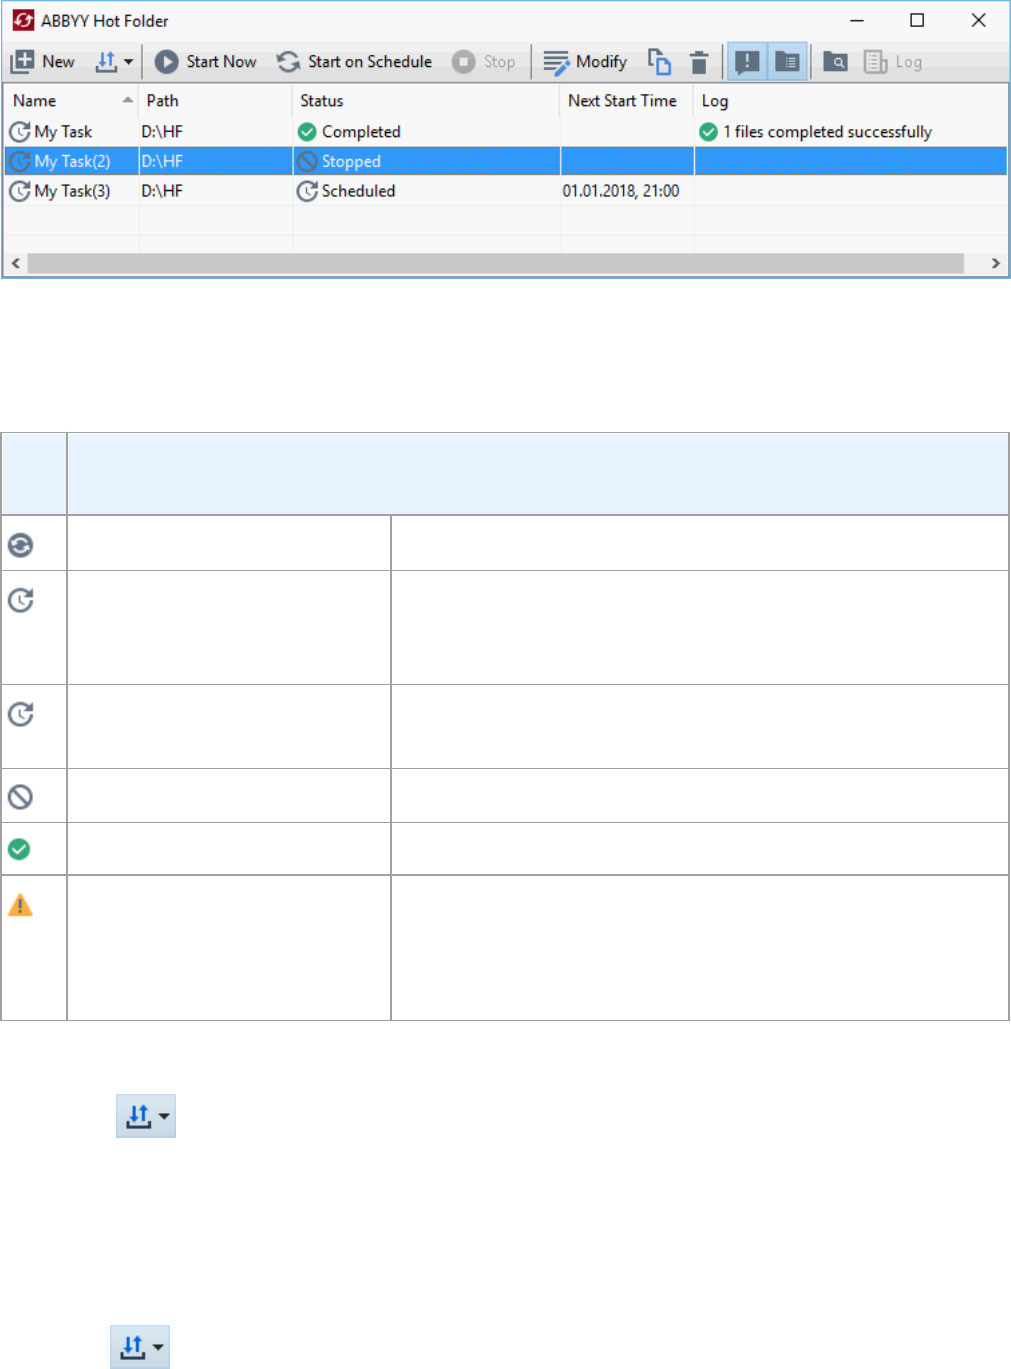The height and width of the screenshot is (1369, 1011).
Task: Click the orange warning triangle in legend table
Action: coord(20,905)
